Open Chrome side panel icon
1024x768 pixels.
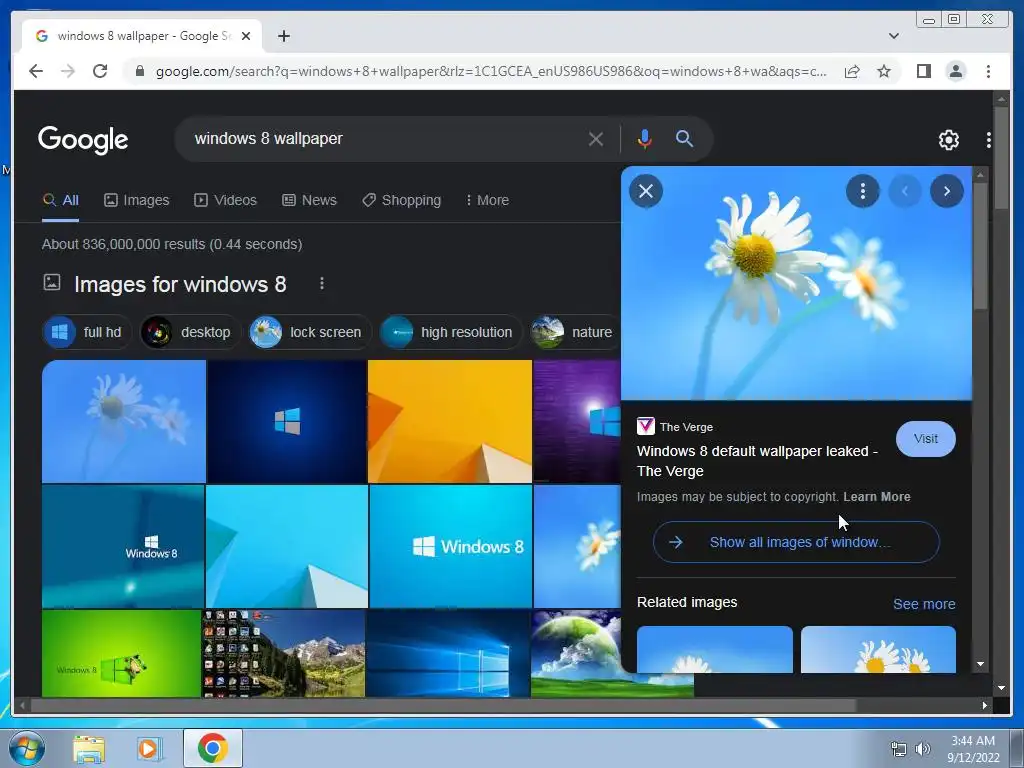[923, 71]
